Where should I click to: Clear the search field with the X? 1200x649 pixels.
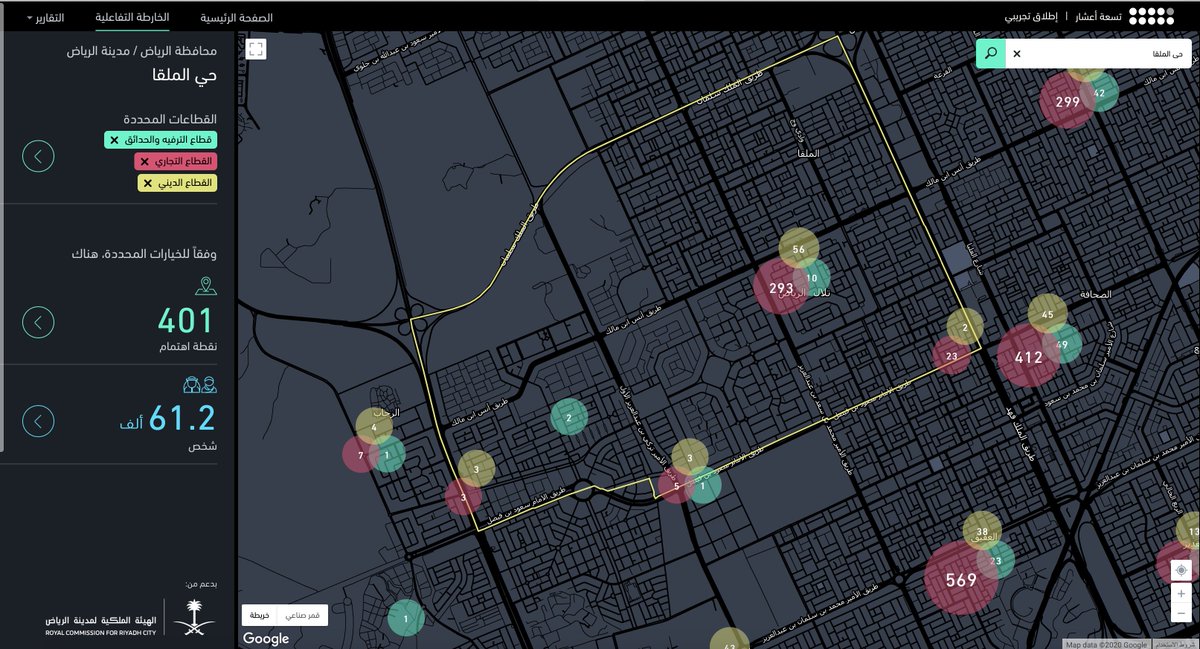pos(1017,53)
